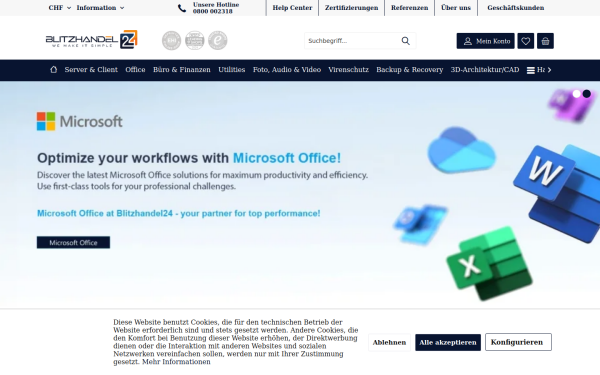
Task: Expand the Information dropdown
Action: tap(100, 8)
